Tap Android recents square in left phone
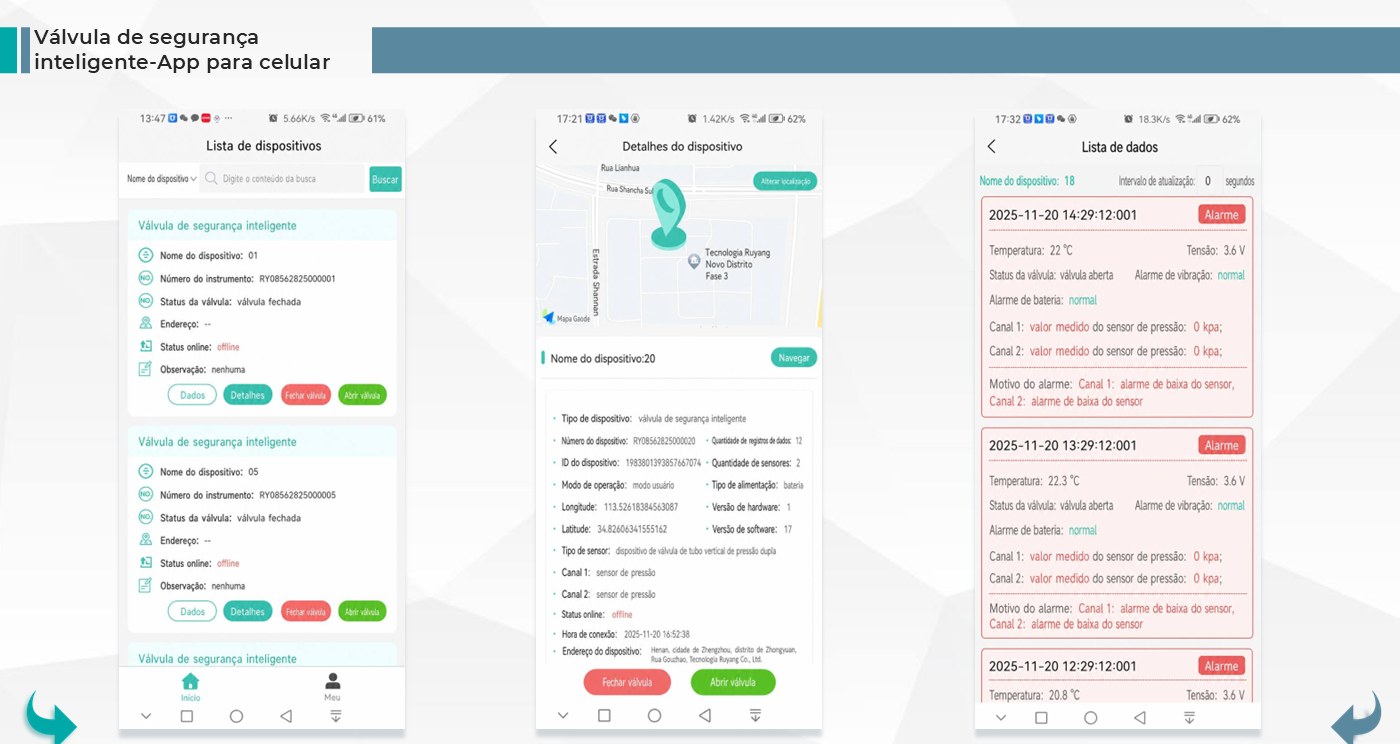Viewport: 1400px width, 744px height. click(186, 716)
